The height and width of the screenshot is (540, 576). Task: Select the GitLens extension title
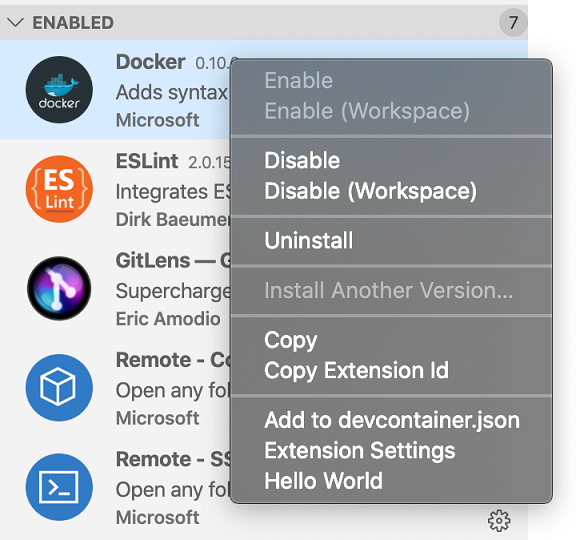[173, 260]
